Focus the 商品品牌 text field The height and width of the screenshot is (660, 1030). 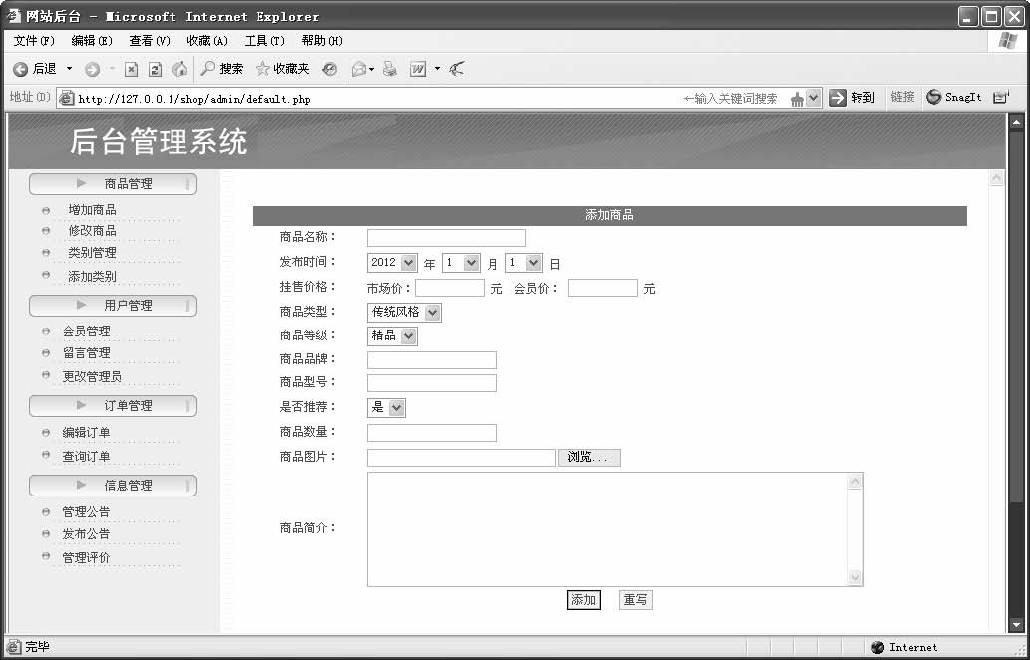click(x=432, y=360)
